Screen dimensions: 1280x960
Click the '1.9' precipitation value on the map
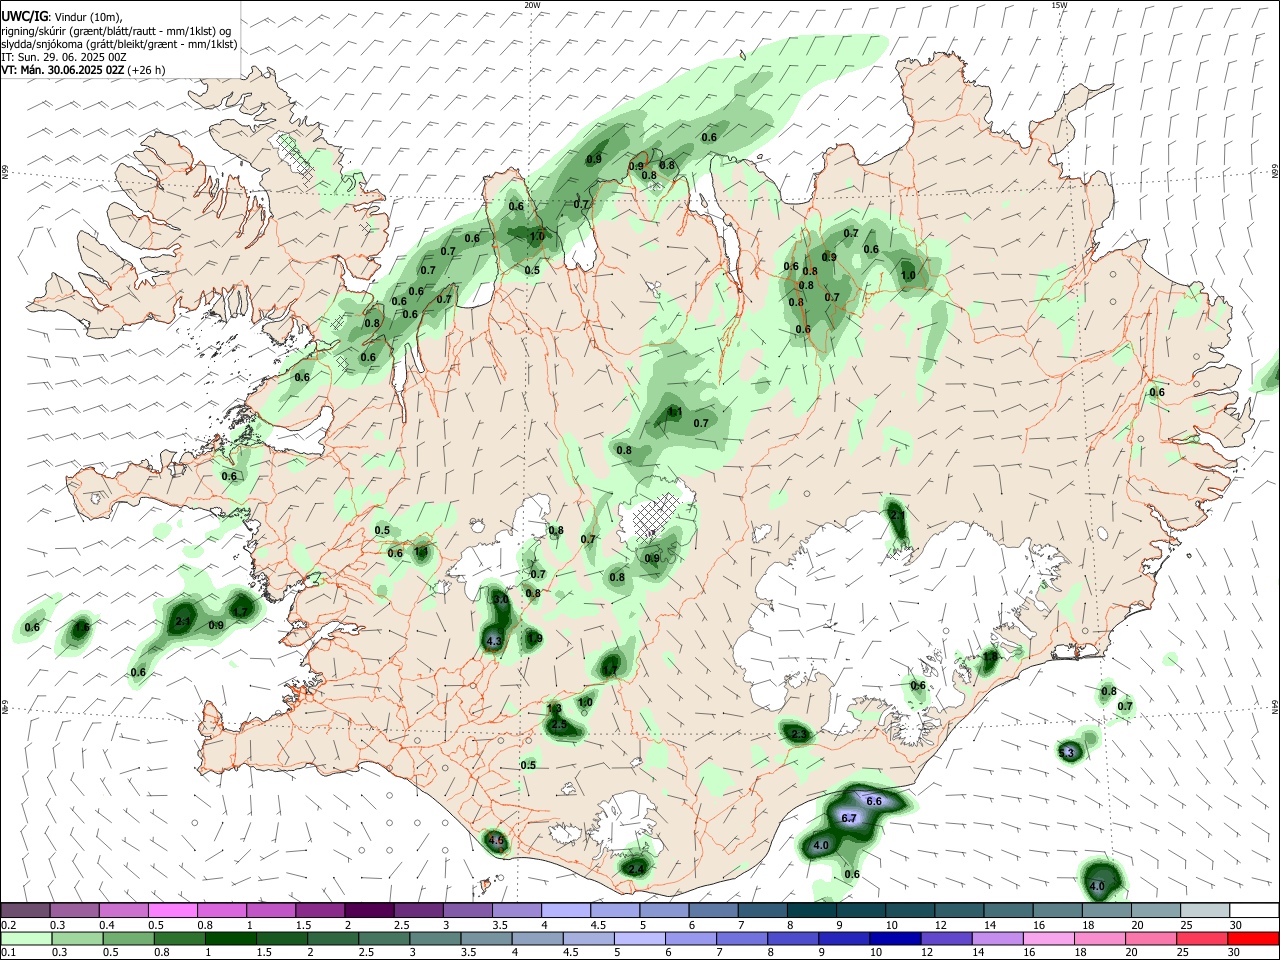[x=535, y=638]
